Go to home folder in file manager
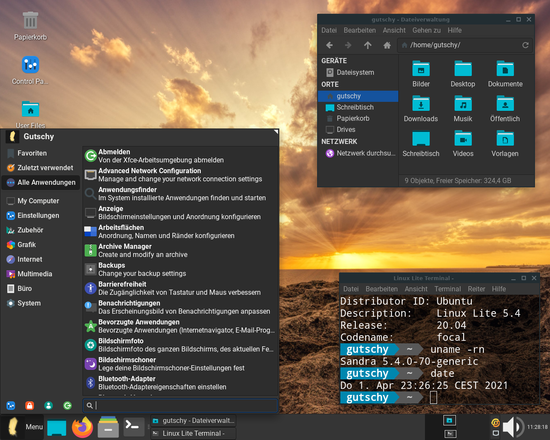 (x=387, y=45)
